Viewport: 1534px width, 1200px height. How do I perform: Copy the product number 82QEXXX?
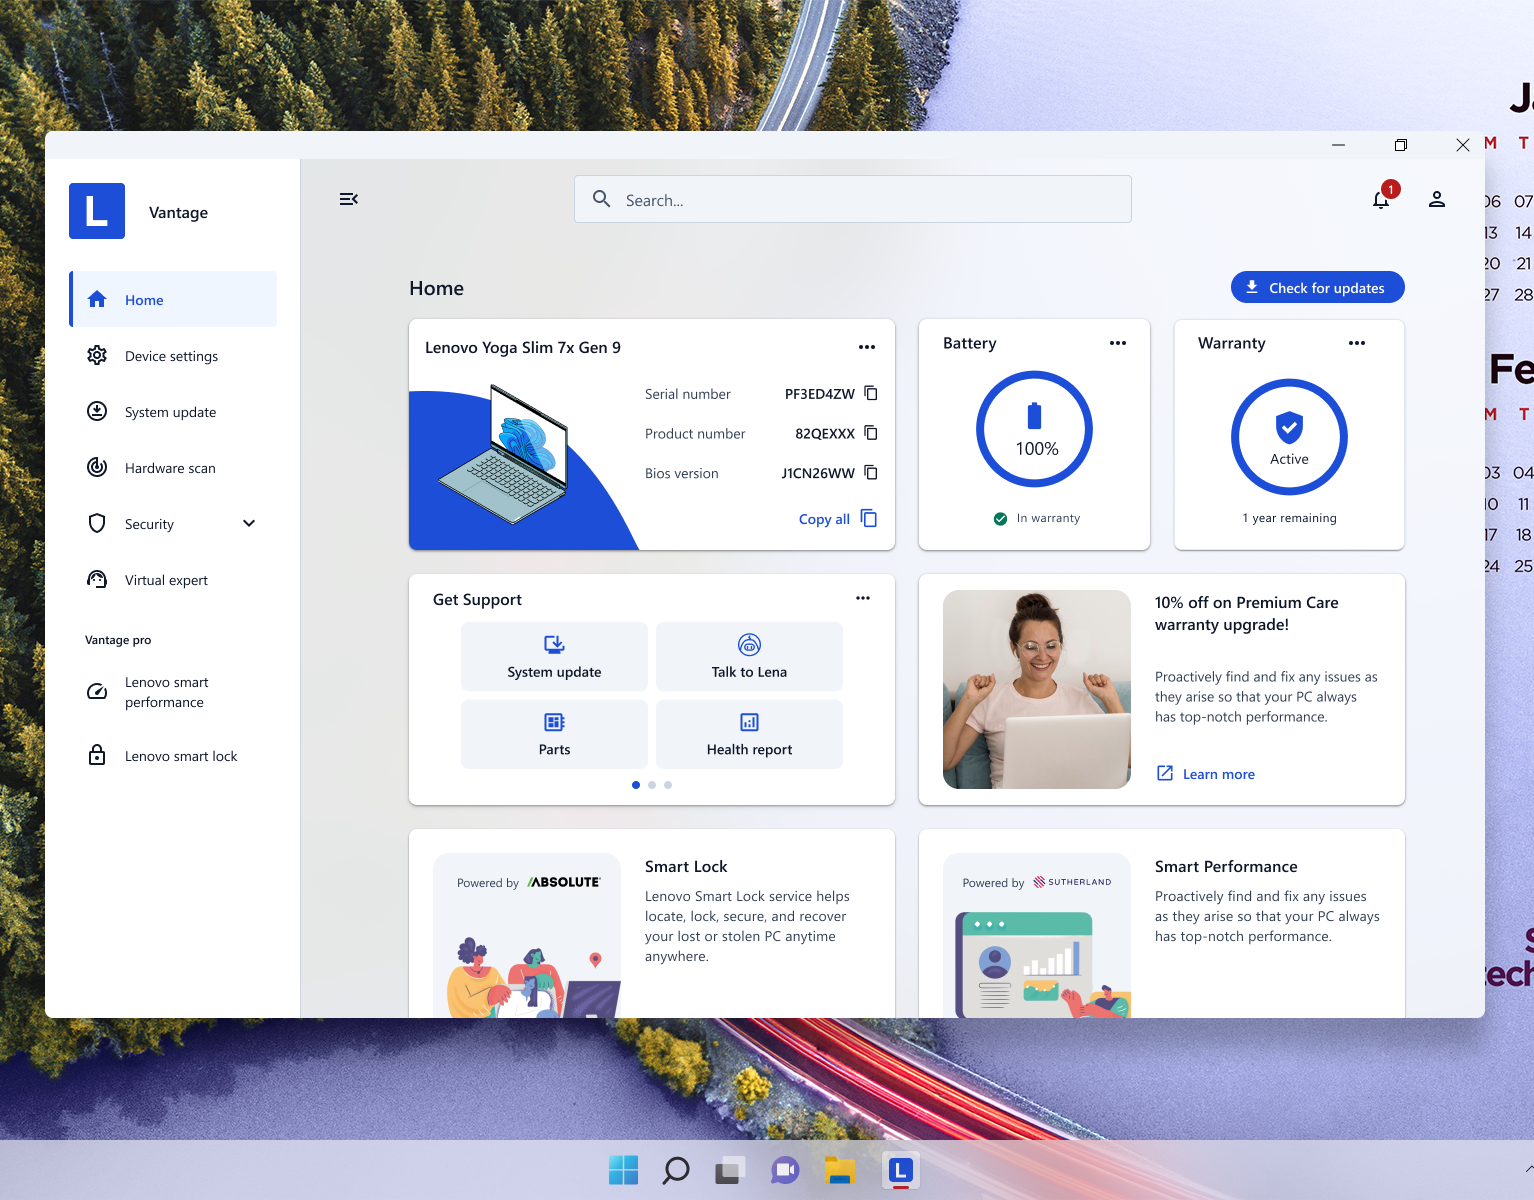click(x=871, y=433)
